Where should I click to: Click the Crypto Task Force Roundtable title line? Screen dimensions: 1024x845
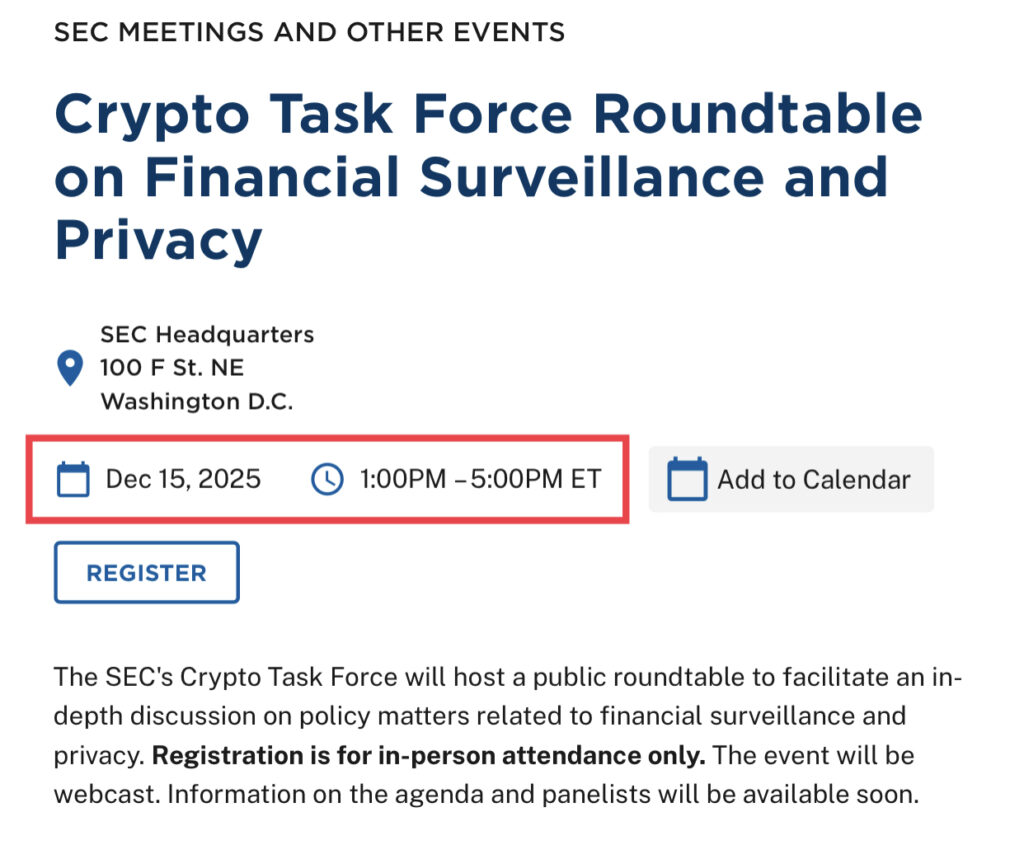(488, 114)
